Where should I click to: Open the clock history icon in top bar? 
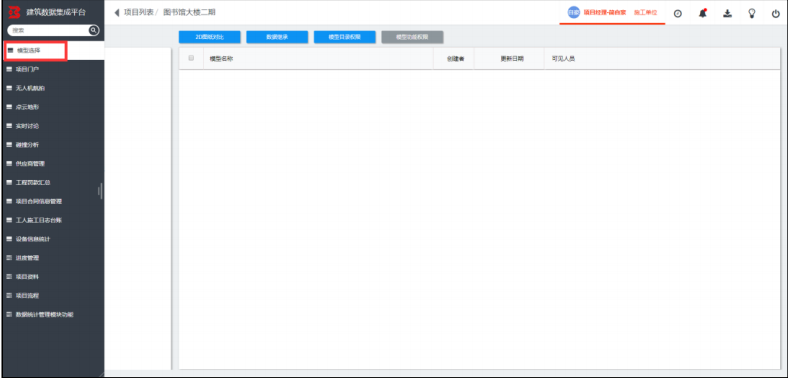677,14
